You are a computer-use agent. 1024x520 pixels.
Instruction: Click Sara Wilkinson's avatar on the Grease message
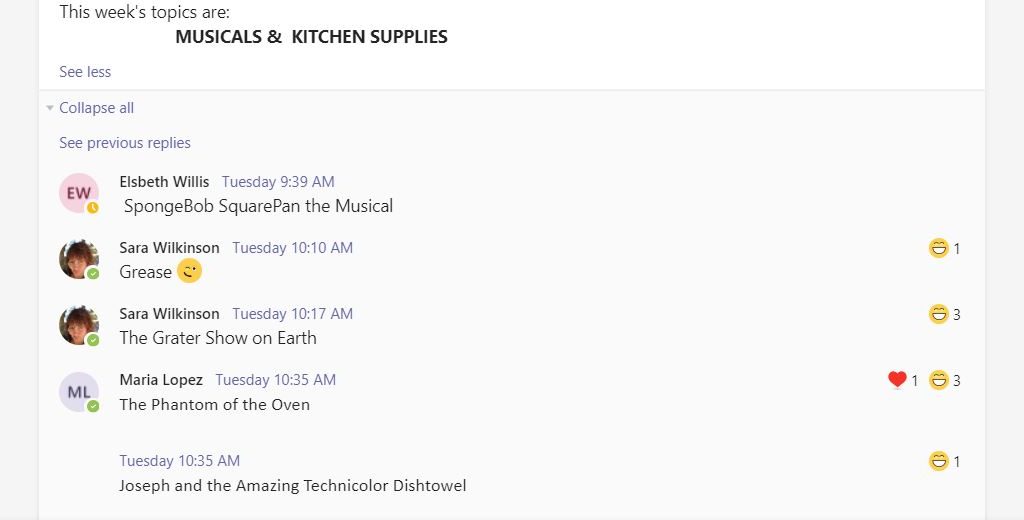coord(79,259)
